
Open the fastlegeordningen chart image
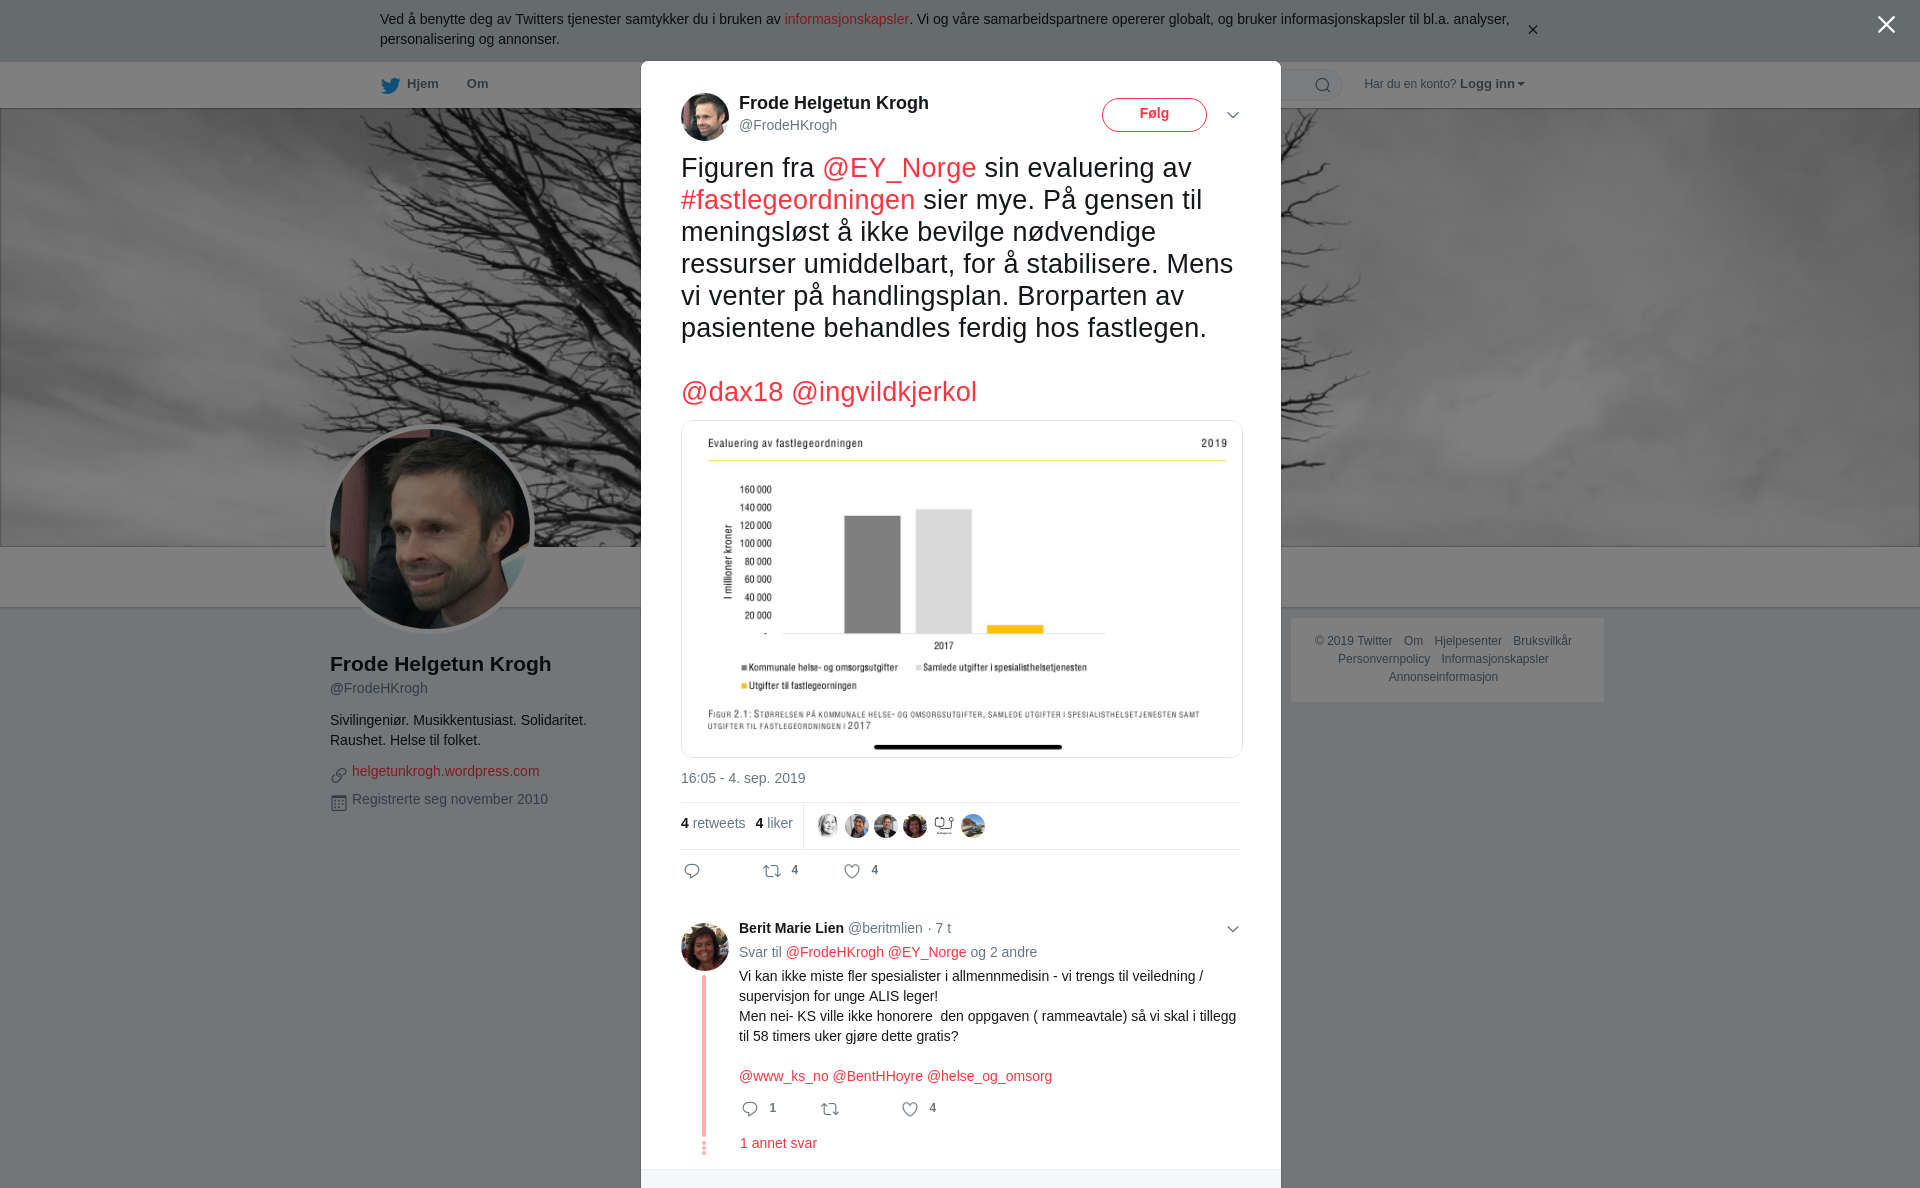[x=962, y=589]
